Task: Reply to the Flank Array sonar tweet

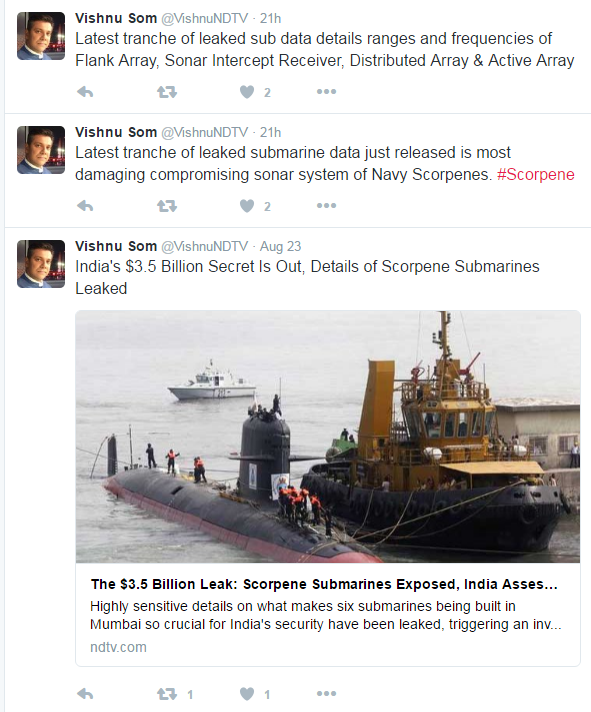Action: point(85,92)
